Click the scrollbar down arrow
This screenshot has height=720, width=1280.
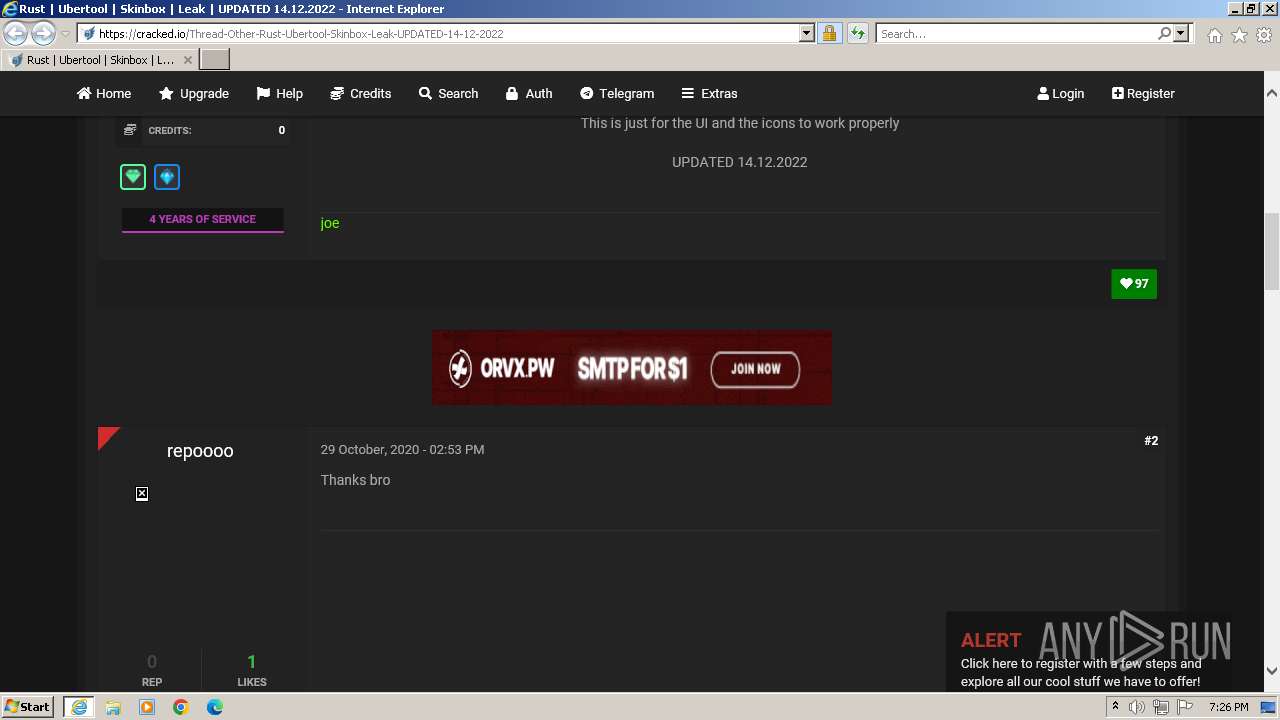tap(1272, 671)
